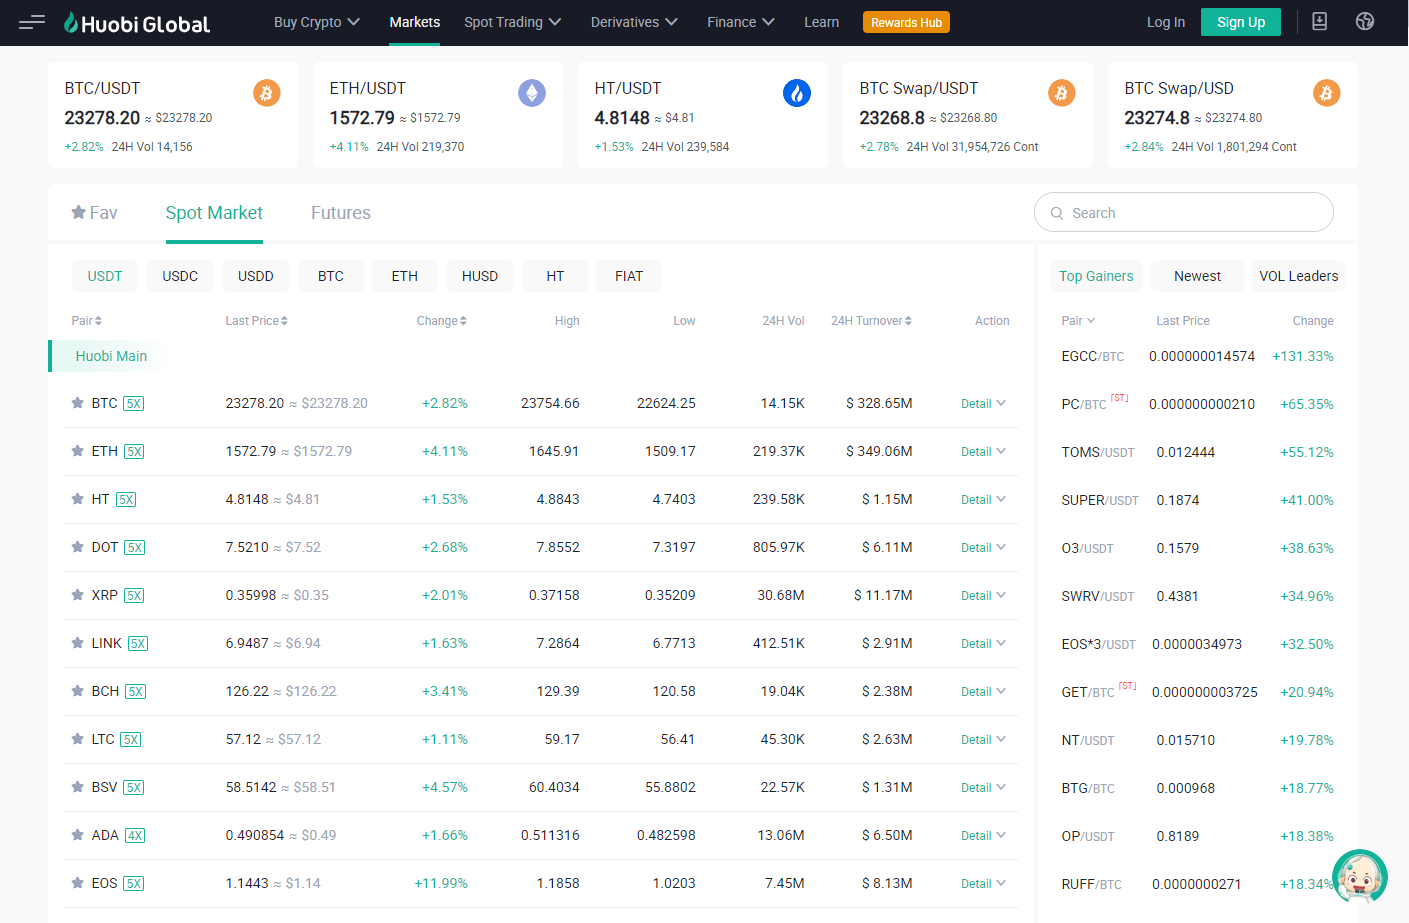Viewport: 1409px width, 923px height.
Task: Click the search magnifier icon
Action: (1057, 213)
